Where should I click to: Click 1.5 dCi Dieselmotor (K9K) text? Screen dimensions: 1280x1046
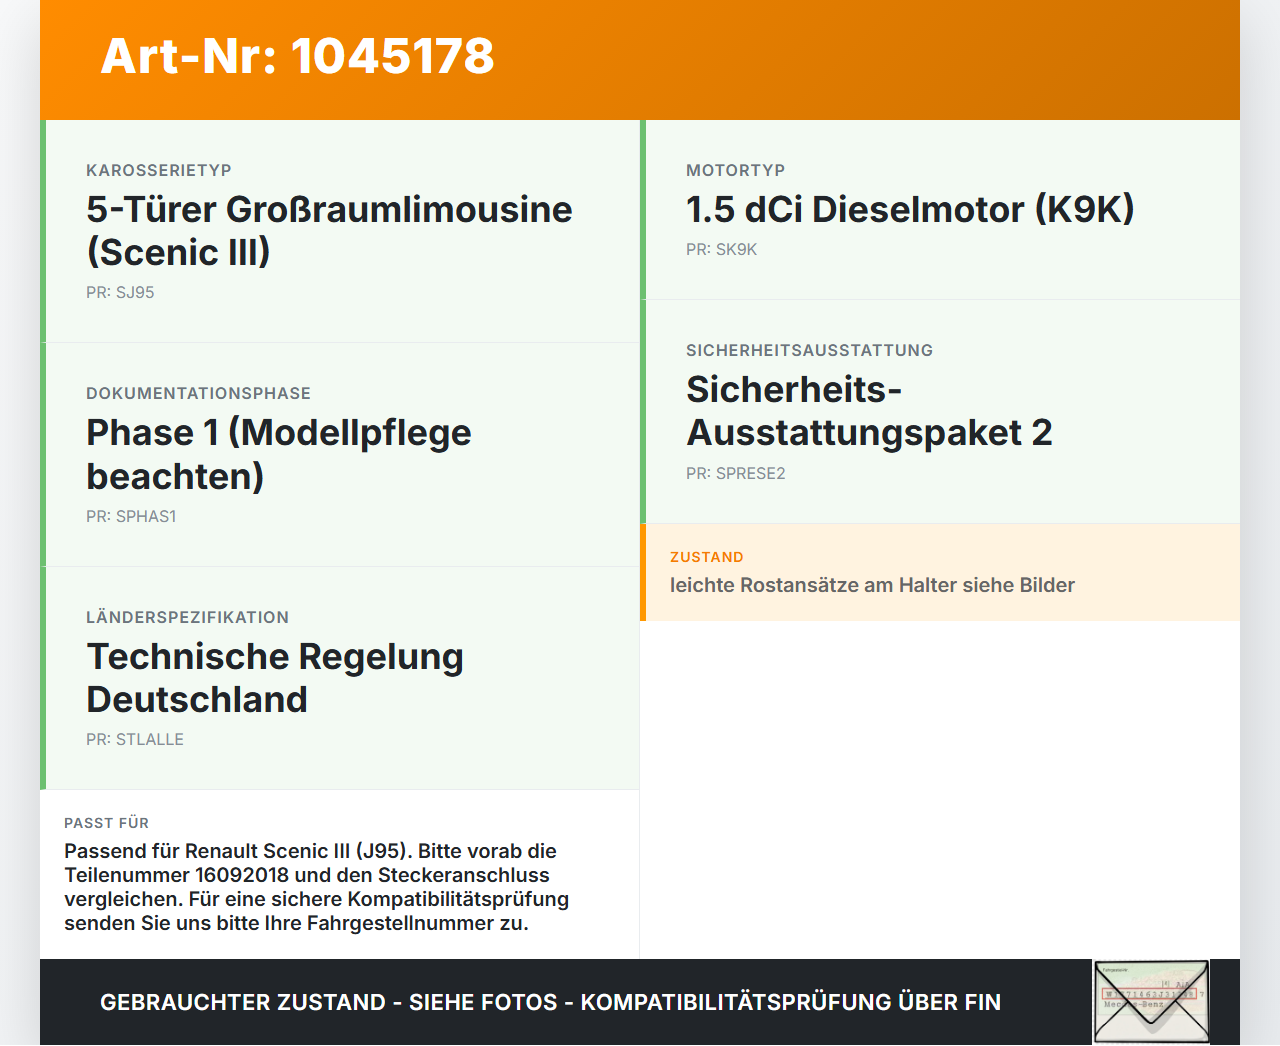(910, 209)
